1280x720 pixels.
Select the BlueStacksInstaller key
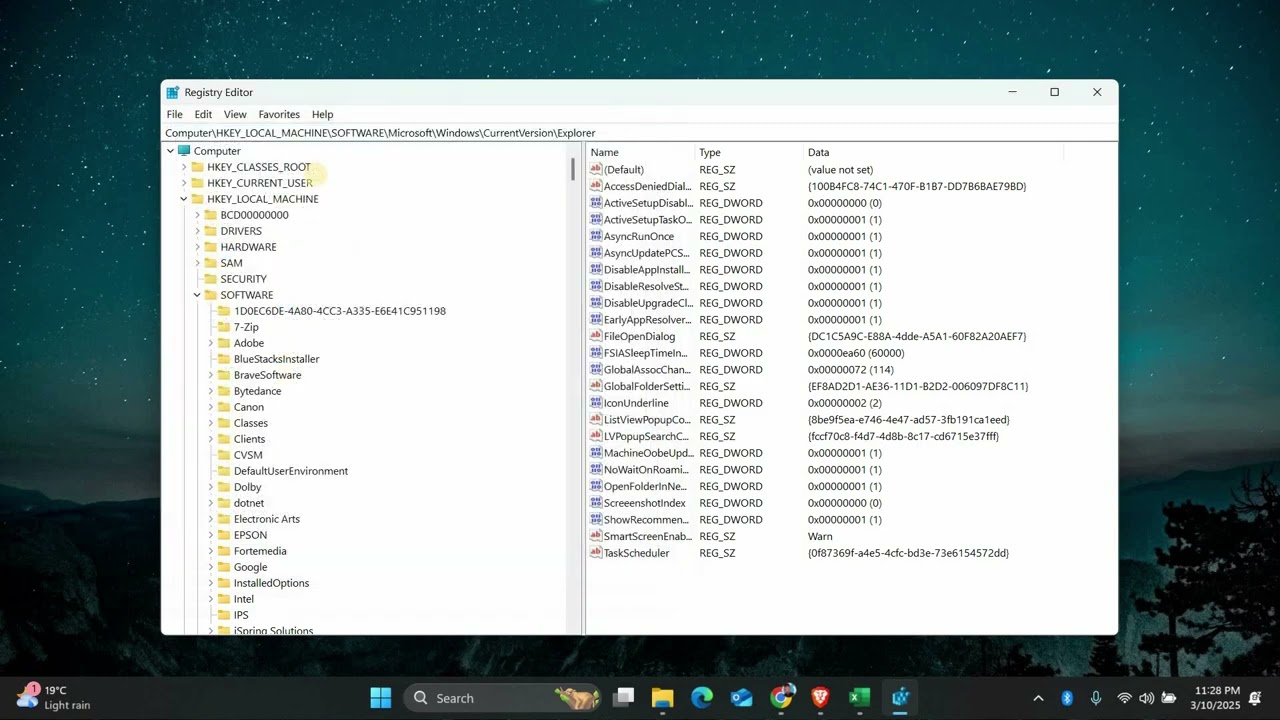click(x=276, y=359)
